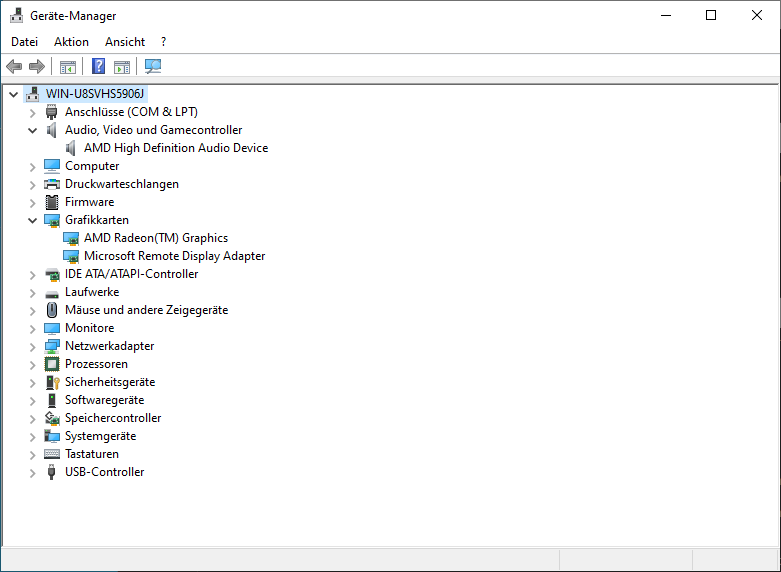Expand the Softwaregeräte category arrow
This screenshot has height=572, width=781.
[32, 401]
